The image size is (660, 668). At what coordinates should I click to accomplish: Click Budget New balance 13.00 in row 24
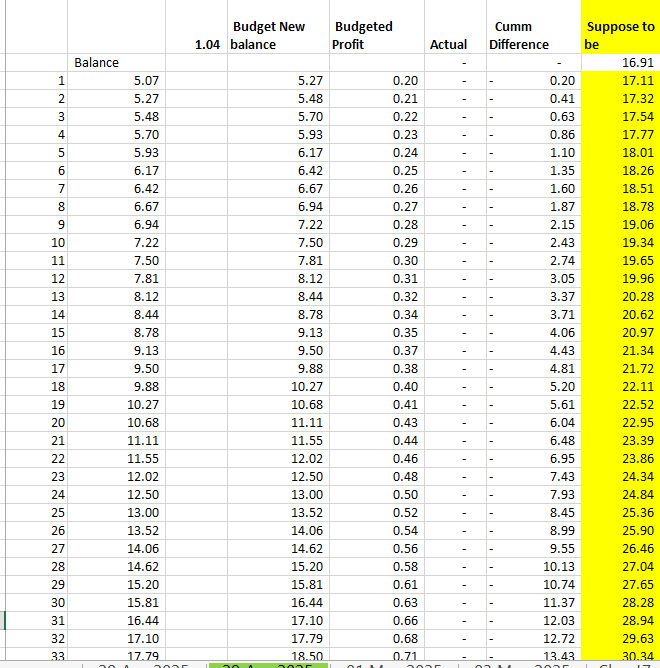[278, 495]
